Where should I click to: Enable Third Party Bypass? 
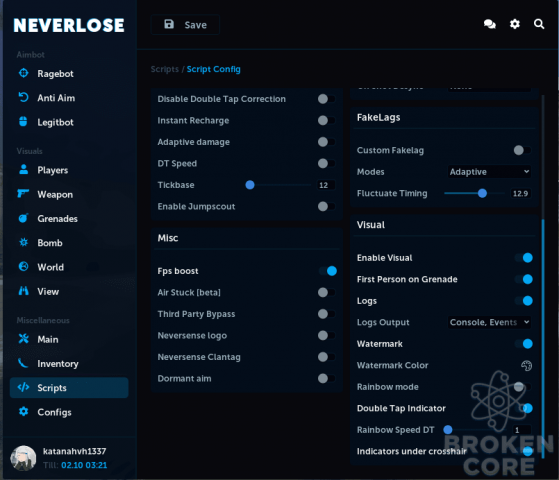tap(326, 314)
